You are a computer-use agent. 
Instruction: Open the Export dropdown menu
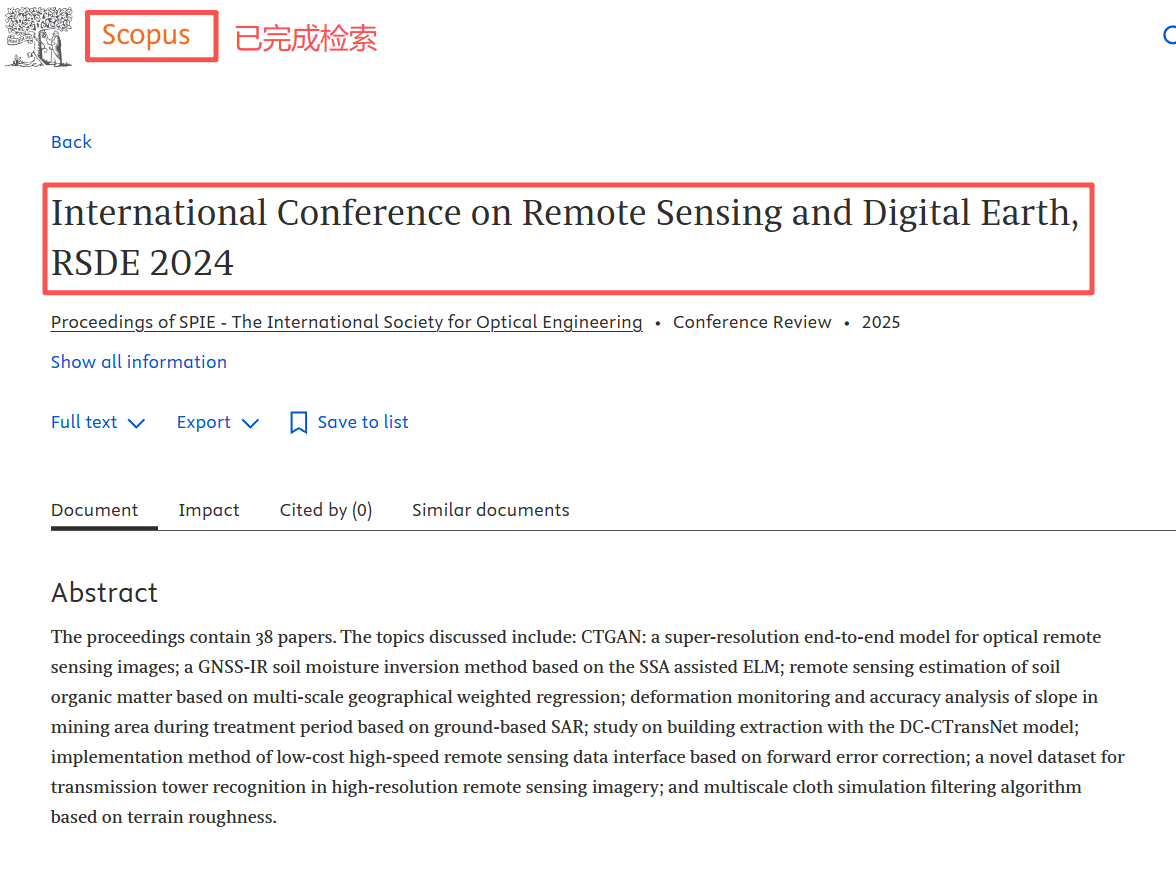(204, 422)
